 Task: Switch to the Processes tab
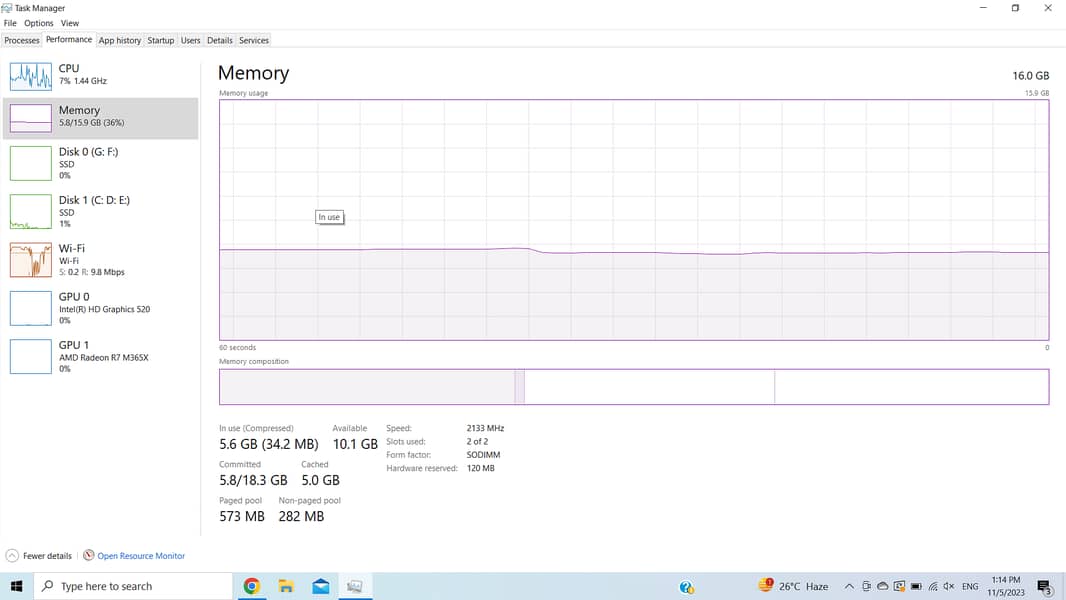coord(21,40)
